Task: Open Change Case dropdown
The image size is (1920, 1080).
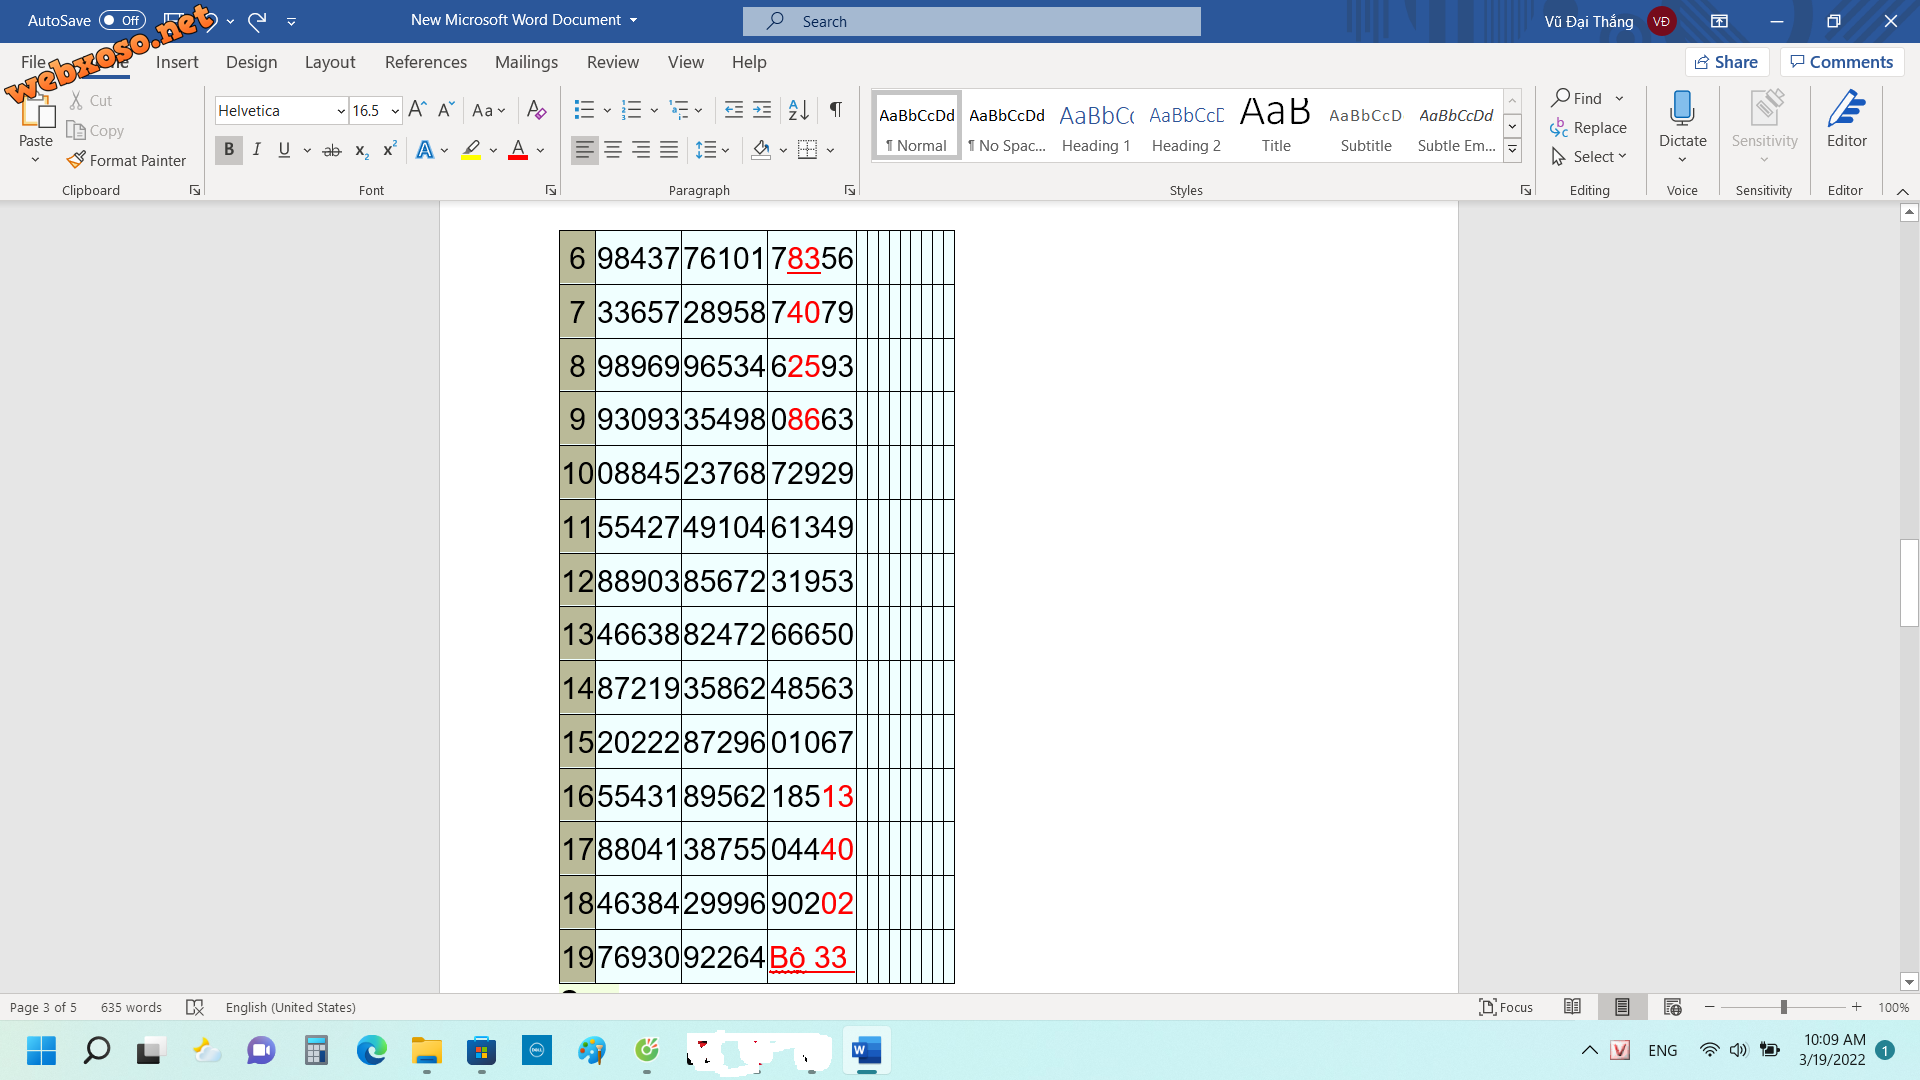Action: pyautogui.click(x=489, y=110)
